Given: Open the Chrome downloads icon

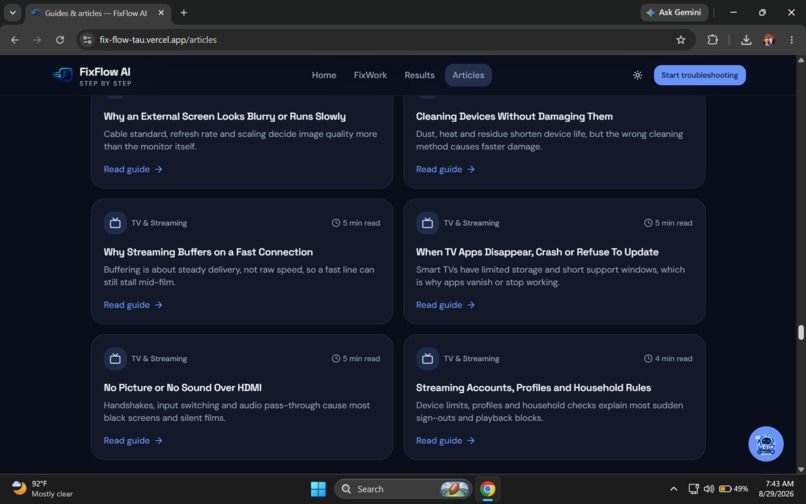Looking at the screenshot, I should (x=746, y=40).
